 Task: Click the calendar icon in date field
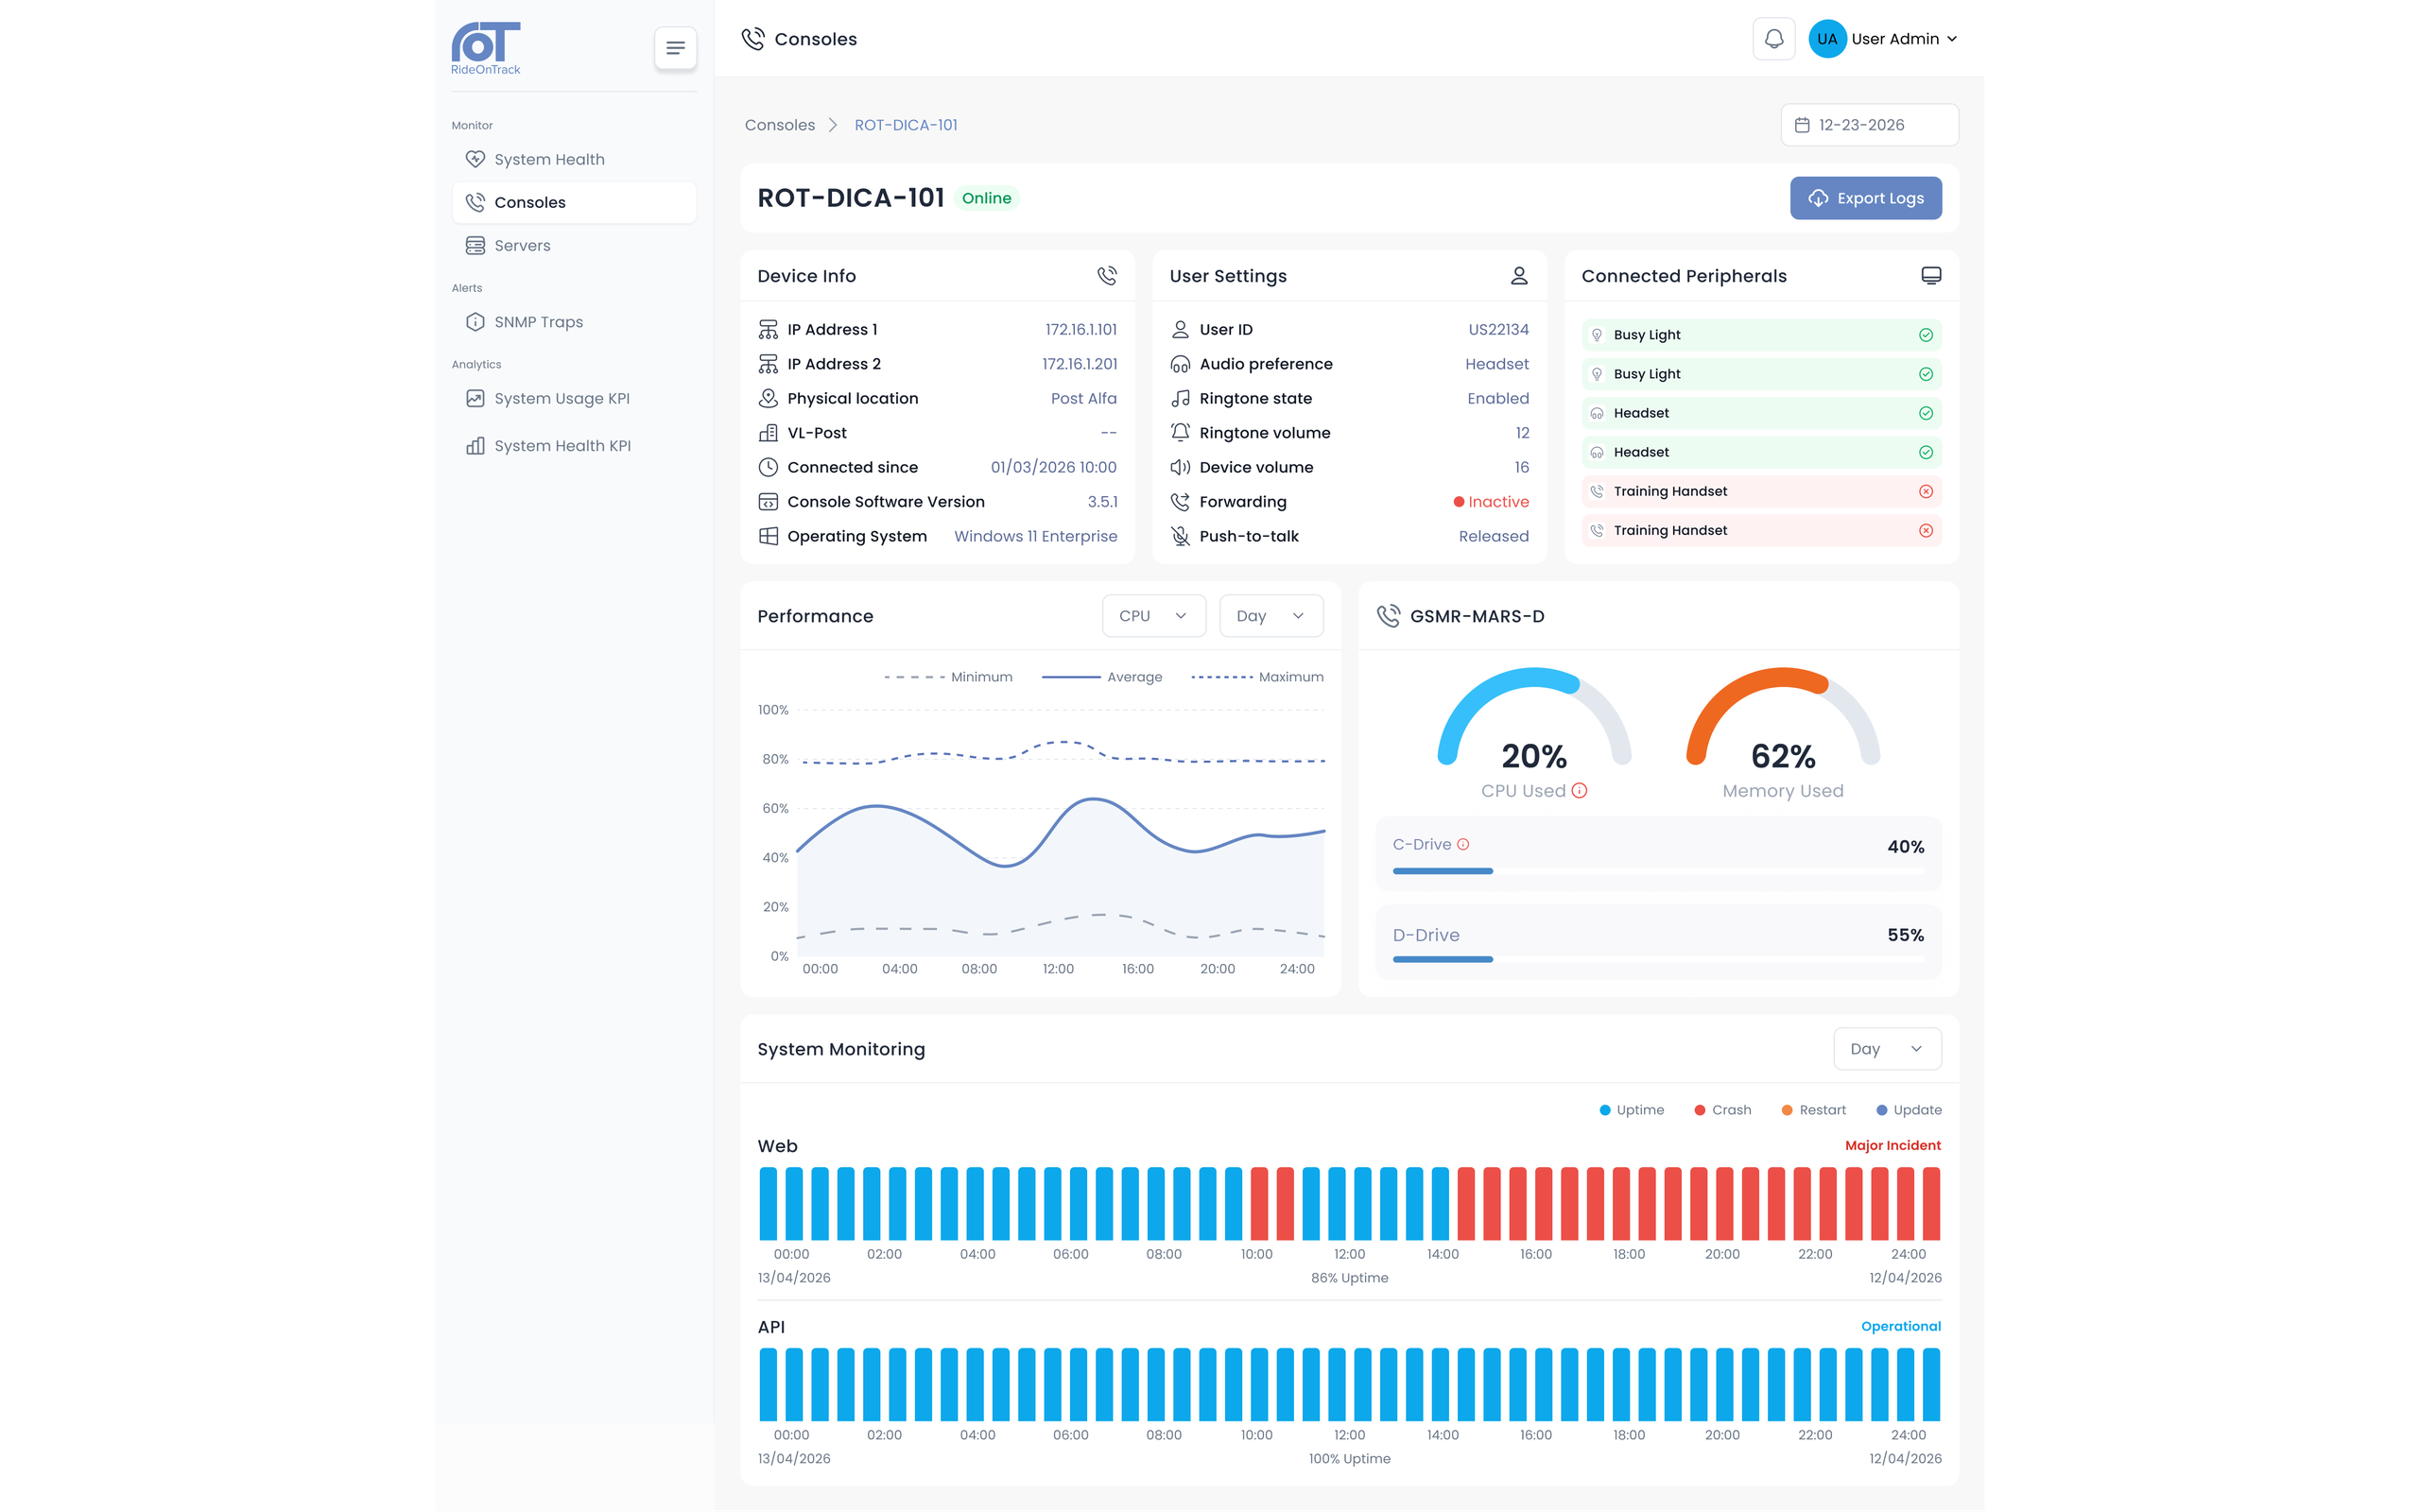pyautogui.click(x=1802, y=125)
